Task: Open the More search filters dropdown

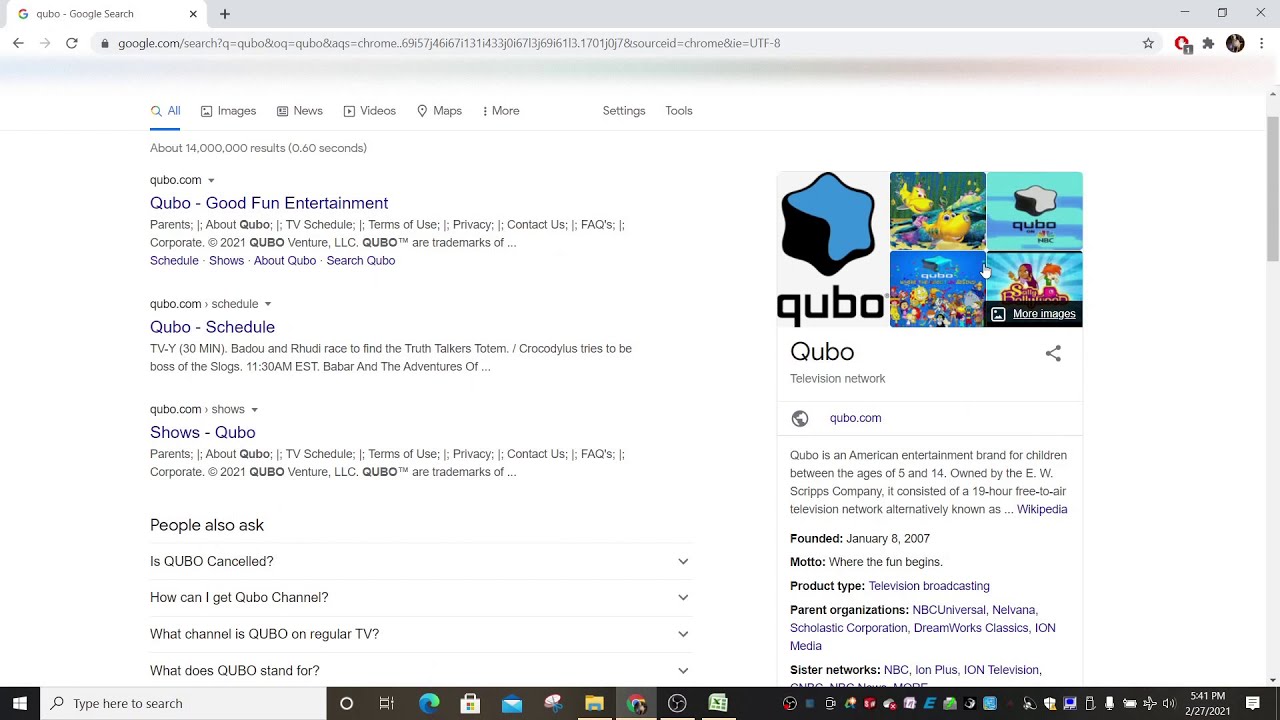Action: pyautogui.click(x=500, y=111)
